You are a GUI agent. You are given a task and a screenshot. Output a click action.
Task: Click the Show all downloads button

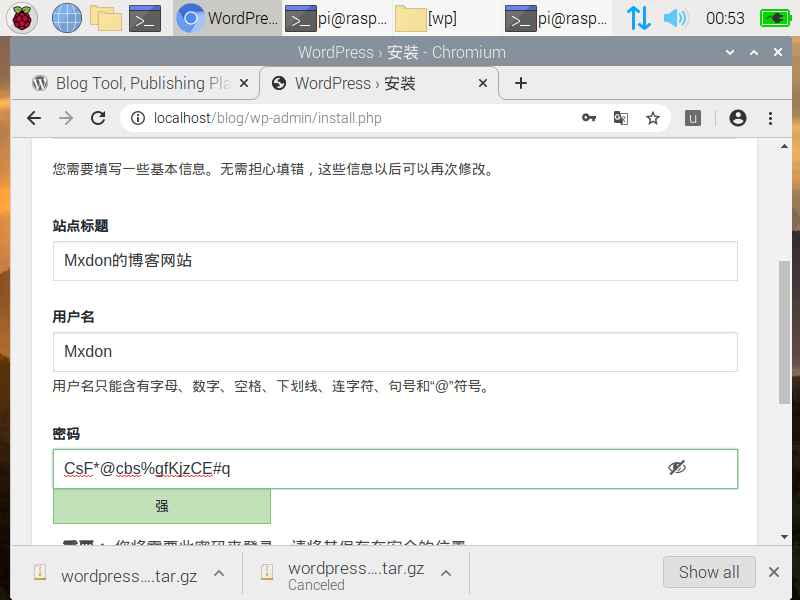(x=709, y=572)
